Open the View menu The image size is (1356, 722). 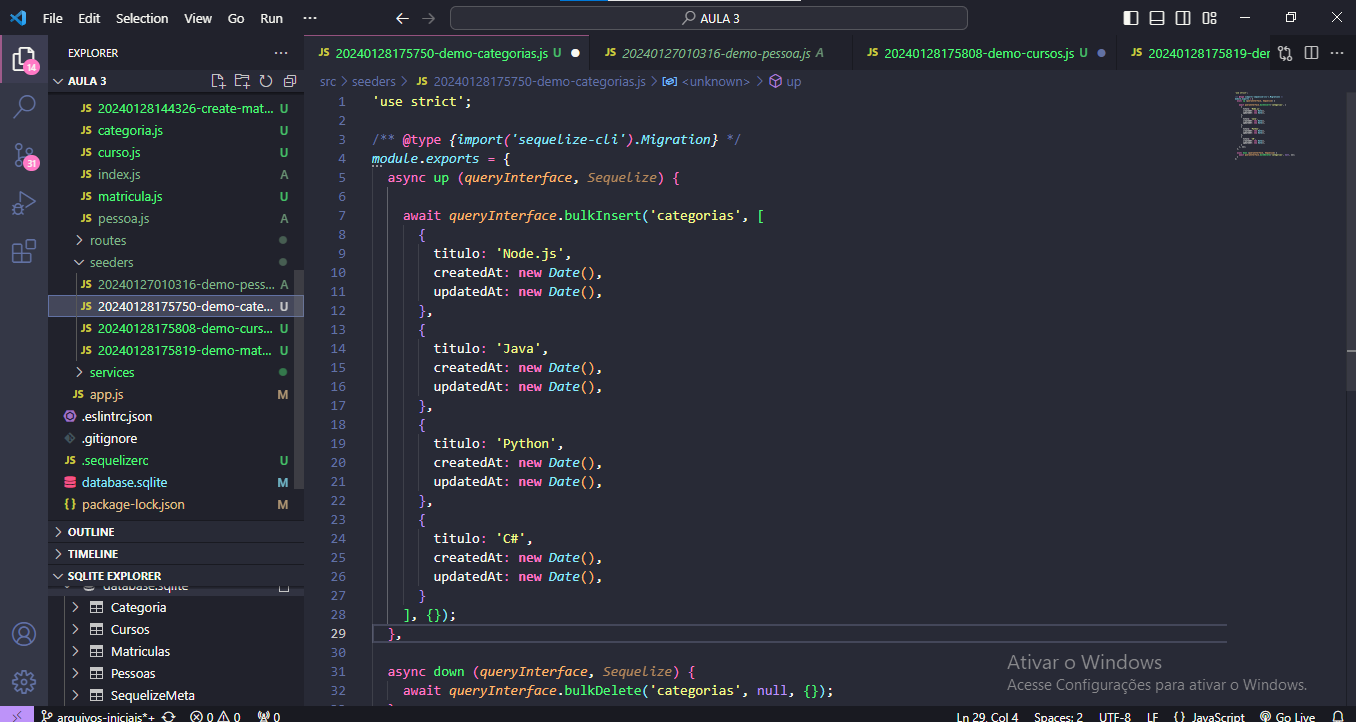coord(198,18)
